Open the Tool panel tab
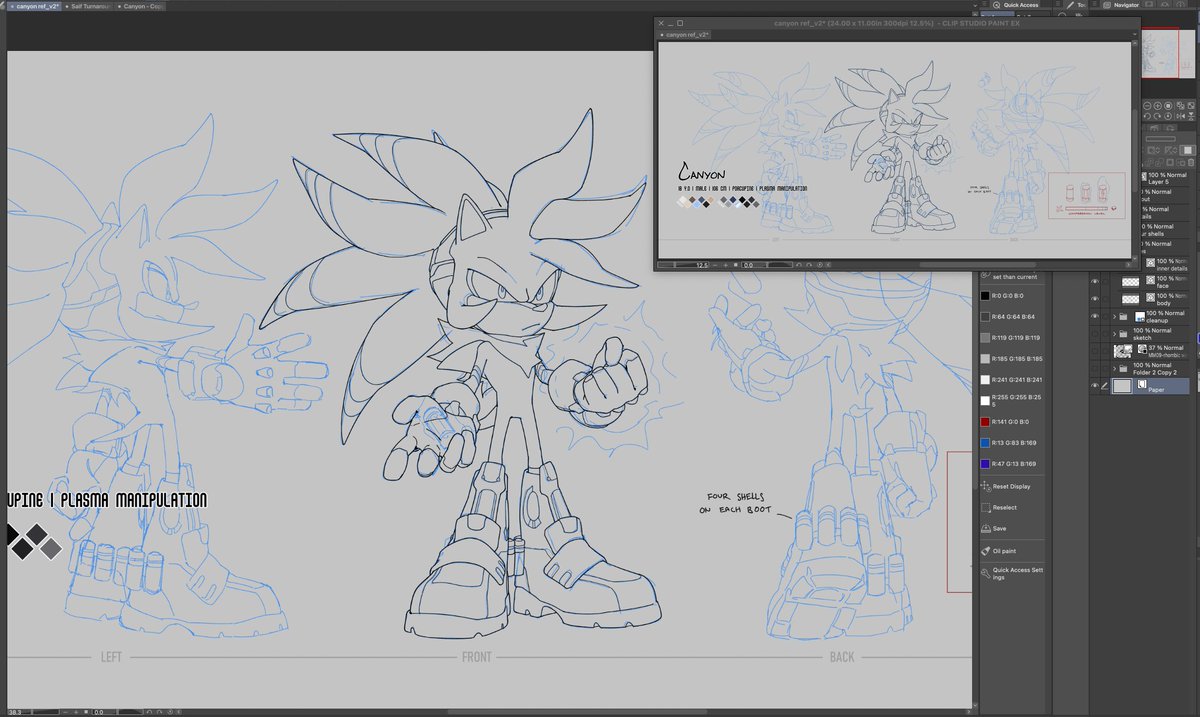This screenshot has height=717, width=1200. [1077, 5]
